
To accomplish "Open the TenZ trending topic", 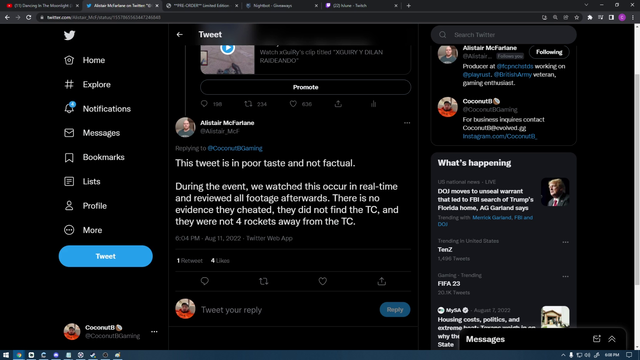I will 445,249.
